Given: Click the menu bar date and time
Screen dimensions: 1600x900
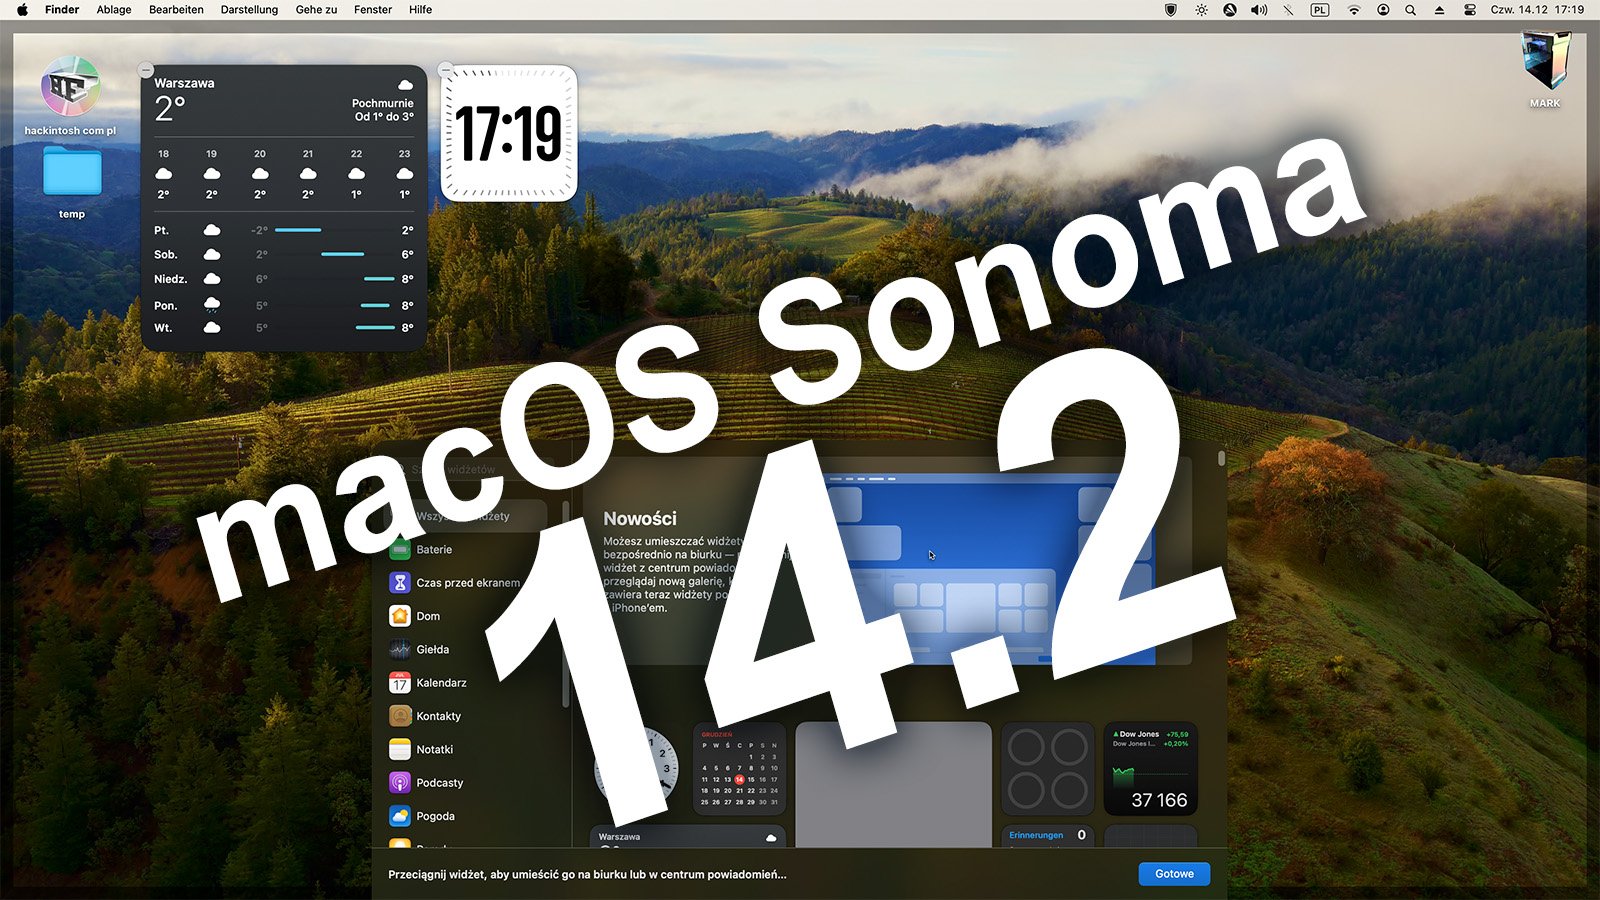Looking at the screenshot, I should (1537, 10).
